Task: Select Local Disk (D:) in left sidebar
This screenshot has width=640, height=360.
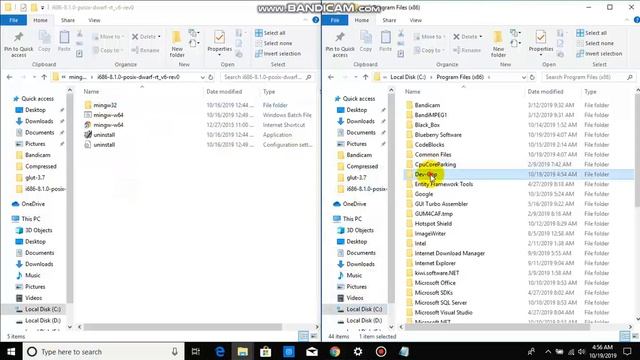Action: click(x=42, y=320)
